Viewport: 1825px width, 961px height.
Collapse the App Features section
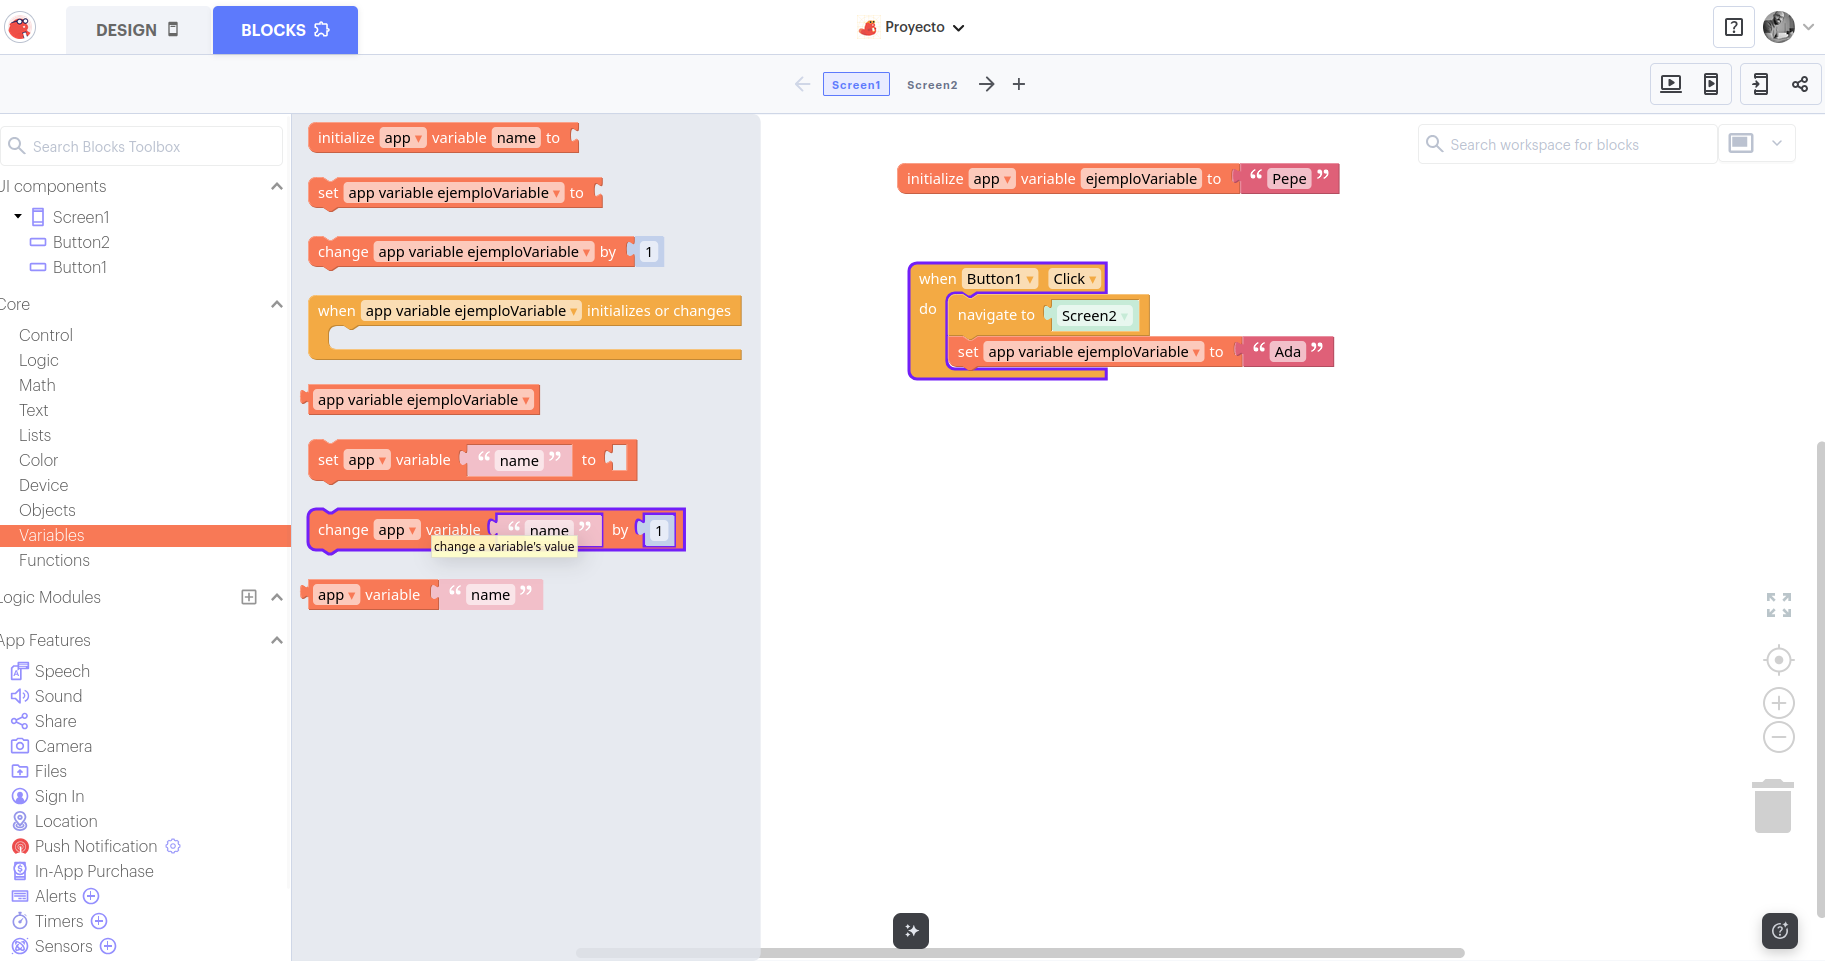[x=277, y=640]
